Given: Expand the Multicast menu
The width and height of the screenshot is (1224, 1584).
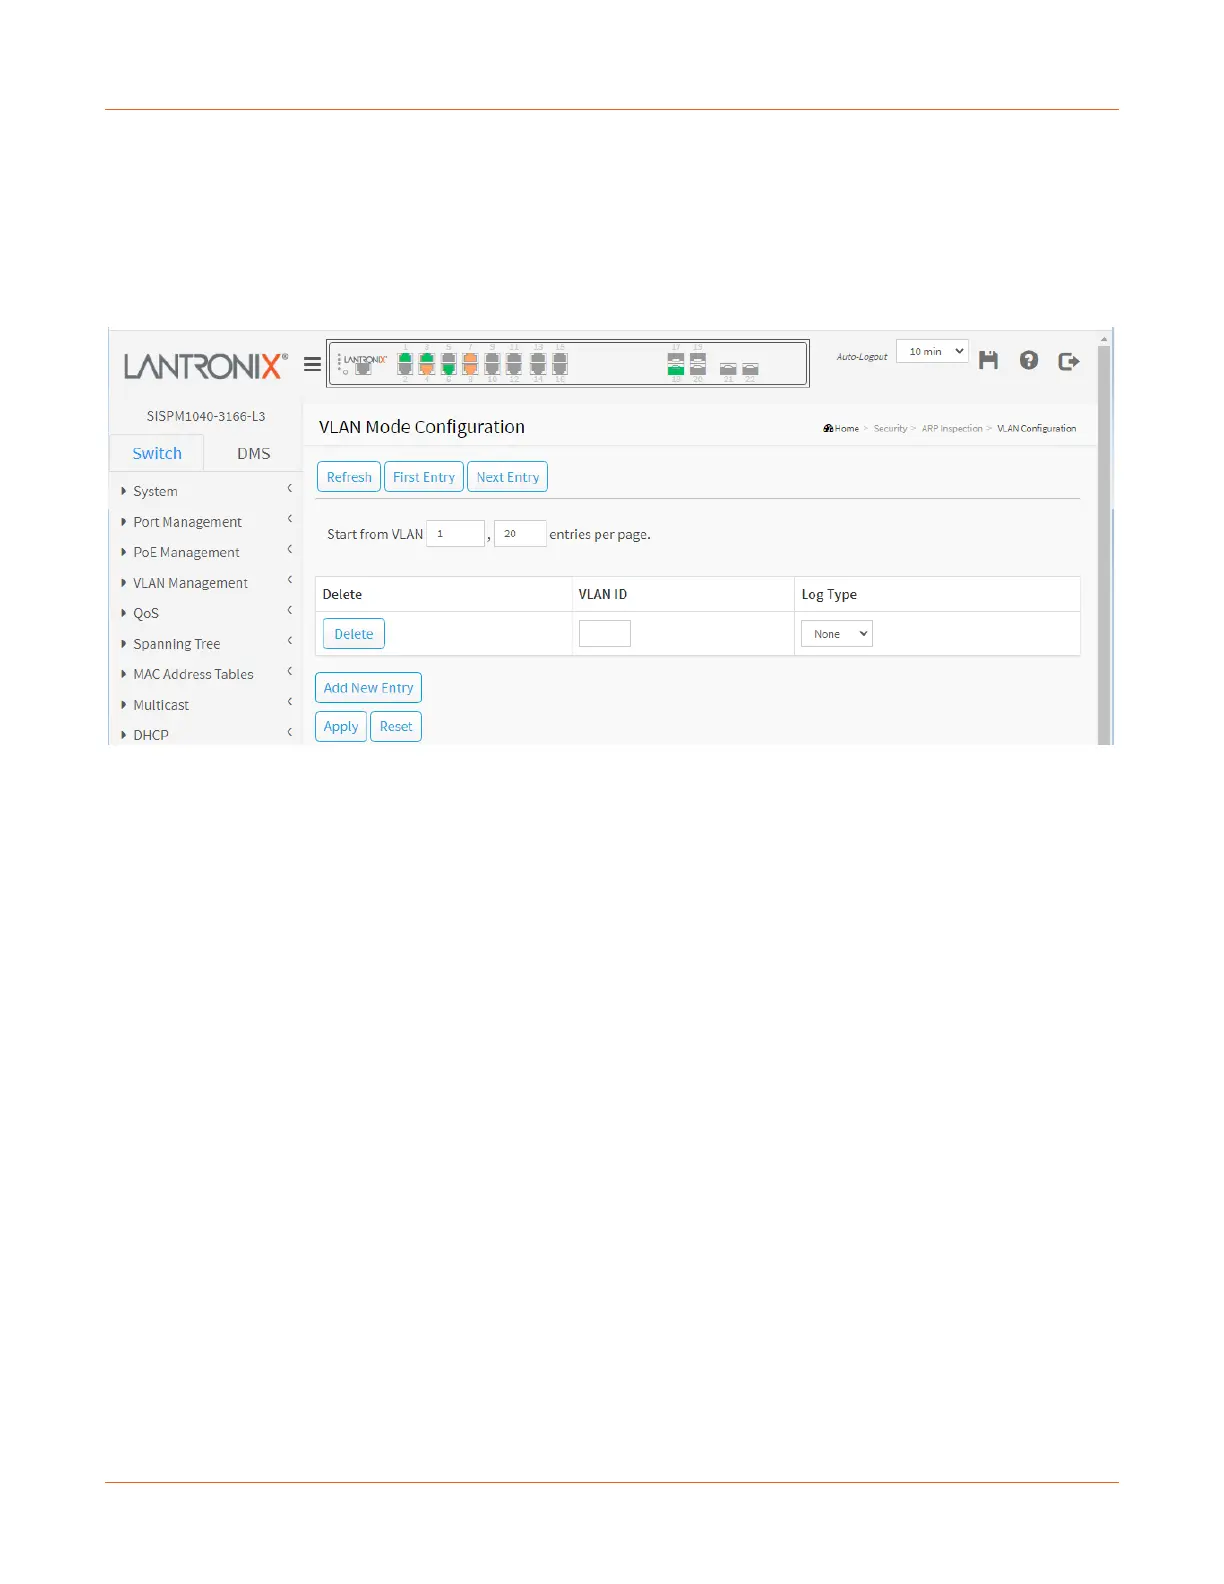Looking at the screenshot, I should 207,705.
